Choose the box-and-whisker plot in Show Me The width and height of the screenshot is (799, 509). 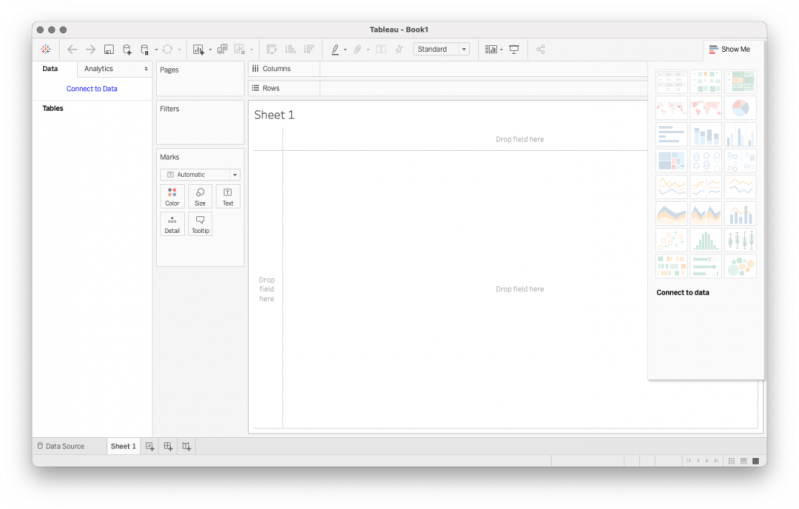click(x=740, y=240)
